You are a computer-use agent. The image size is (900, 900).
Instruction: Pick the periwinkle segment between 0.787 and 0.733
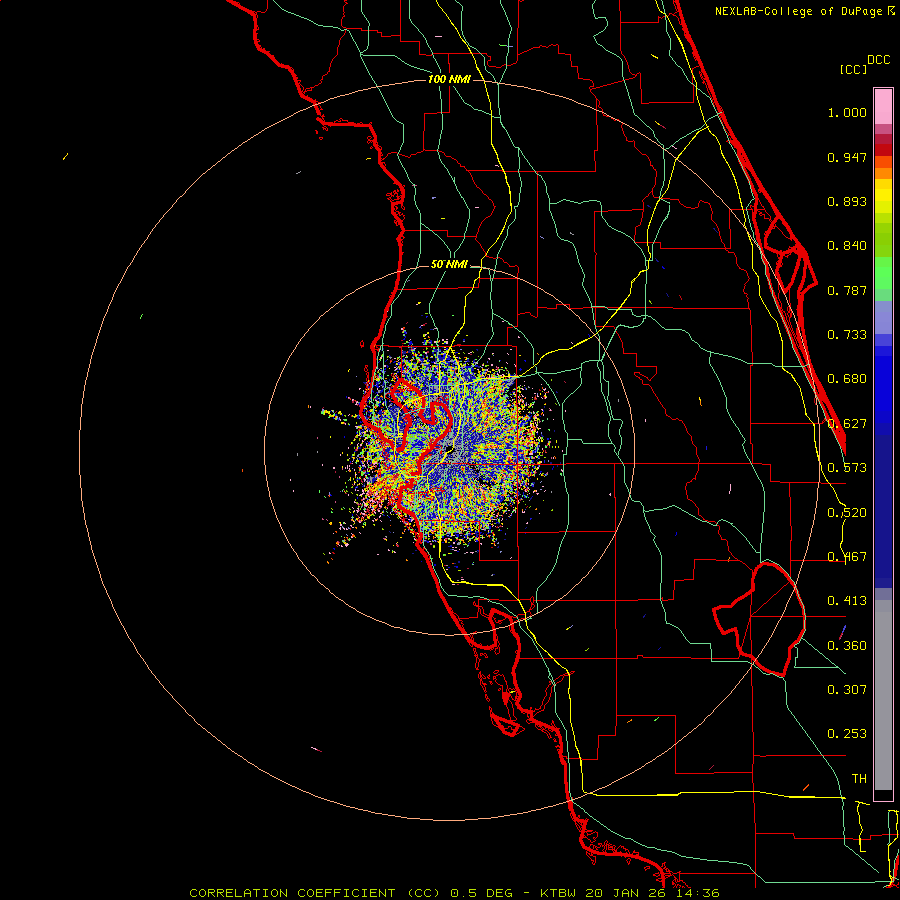point(883,318)
